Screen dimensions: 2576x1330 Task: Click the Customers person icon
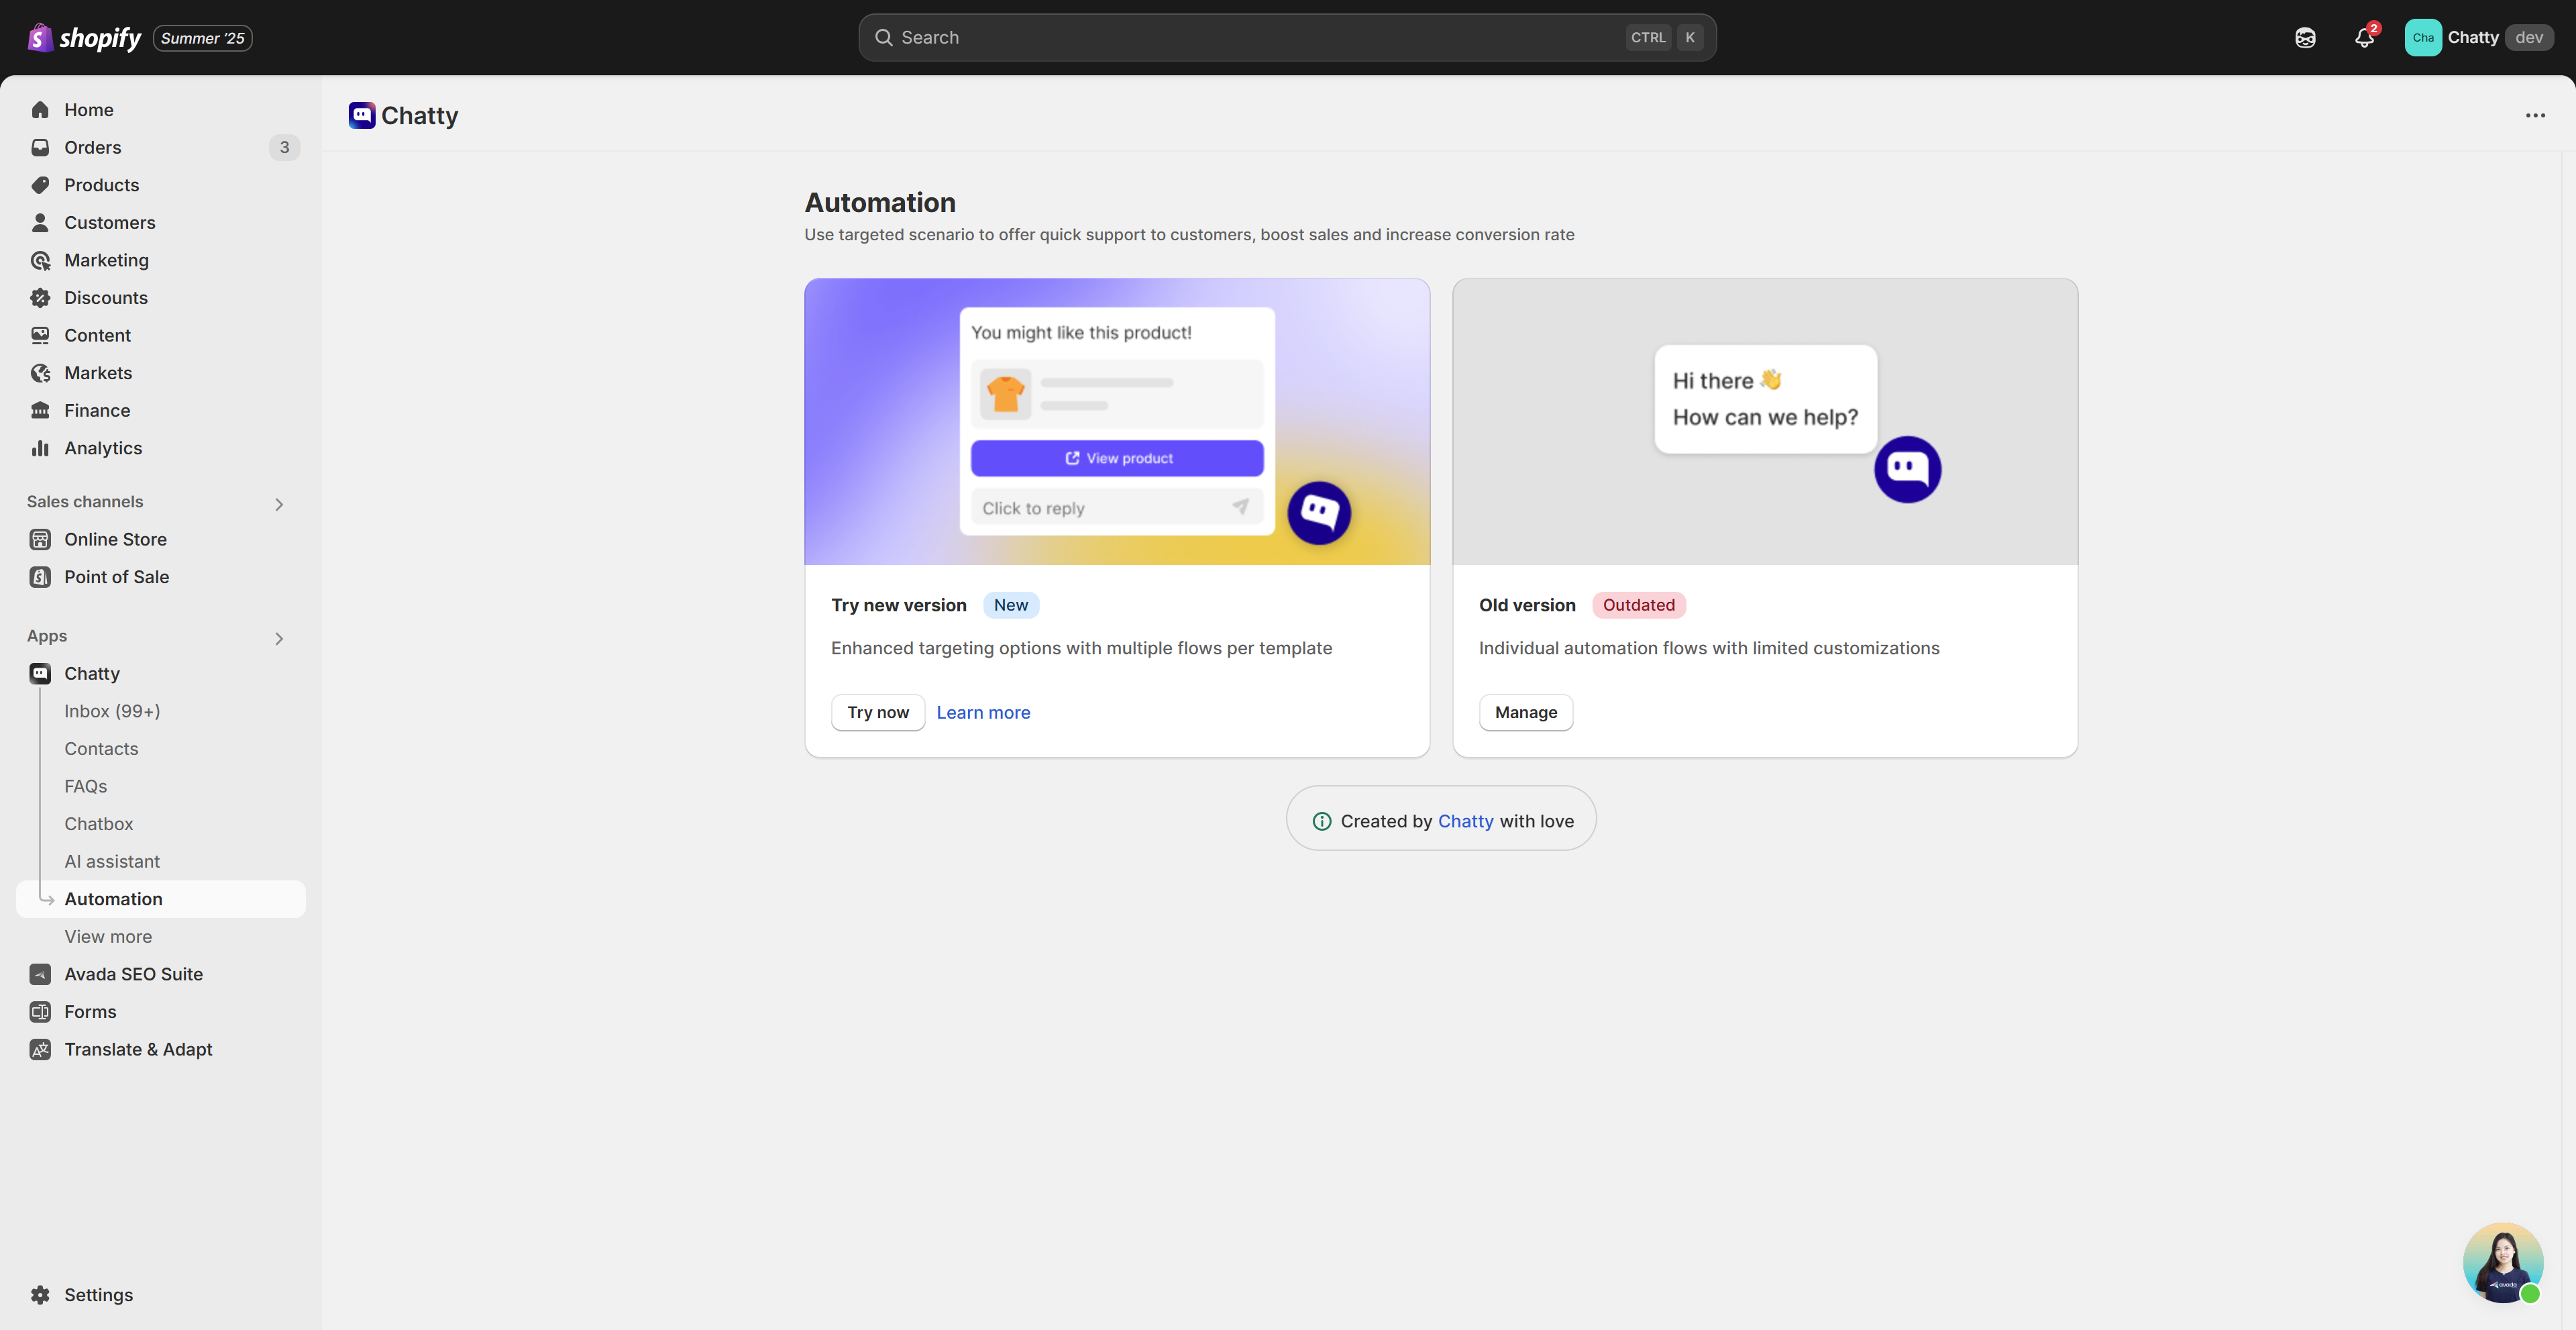coord(40,222)
